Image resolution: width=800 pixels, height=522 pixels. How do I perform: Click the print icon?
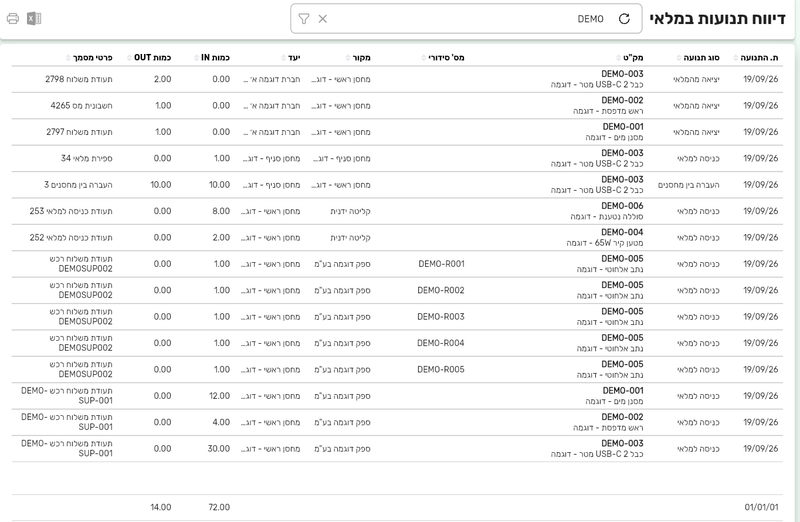(13, 19)
